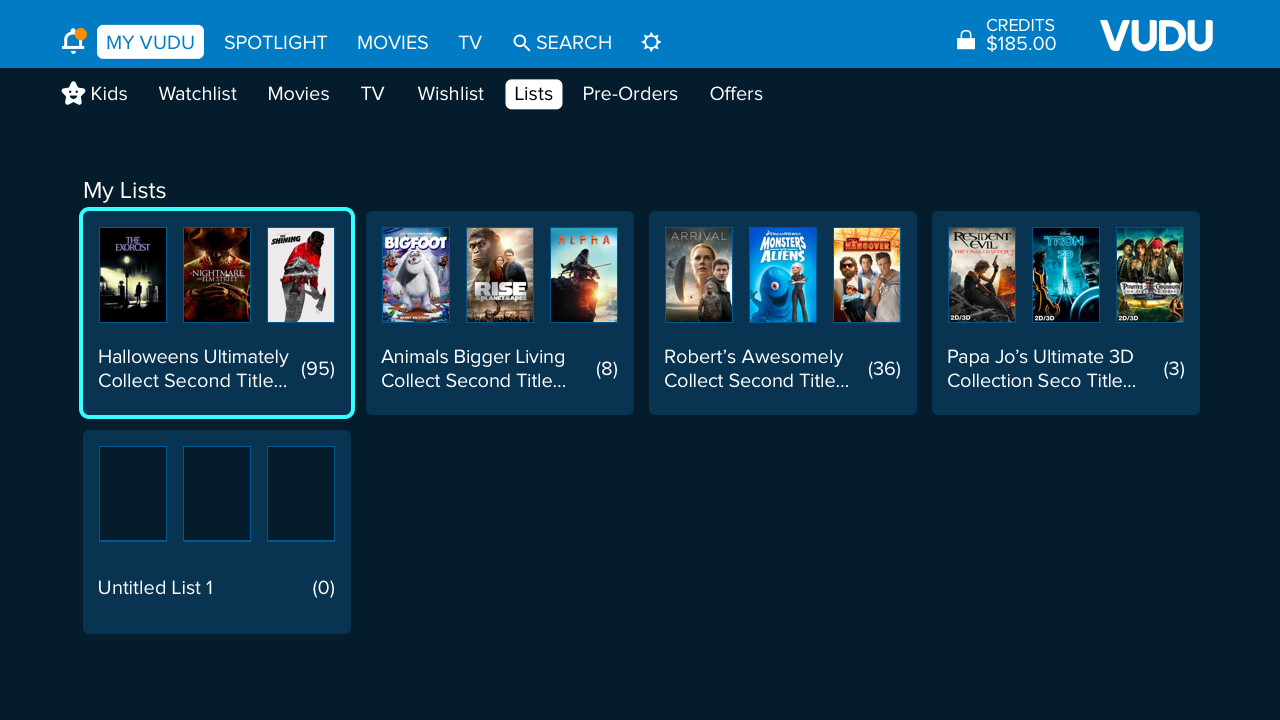
Task: Select the MY VUDU tab
Action: point(150,42)
